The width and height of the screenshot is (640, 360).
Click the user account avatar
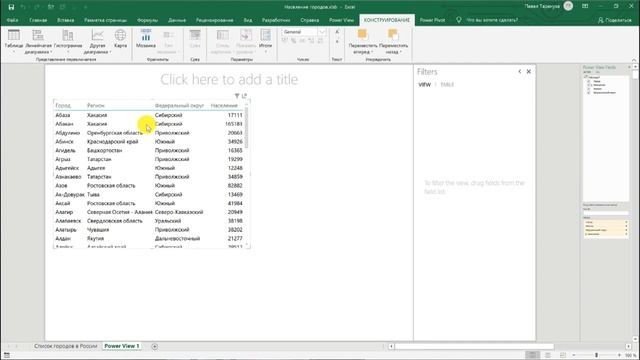coord(568,6)
